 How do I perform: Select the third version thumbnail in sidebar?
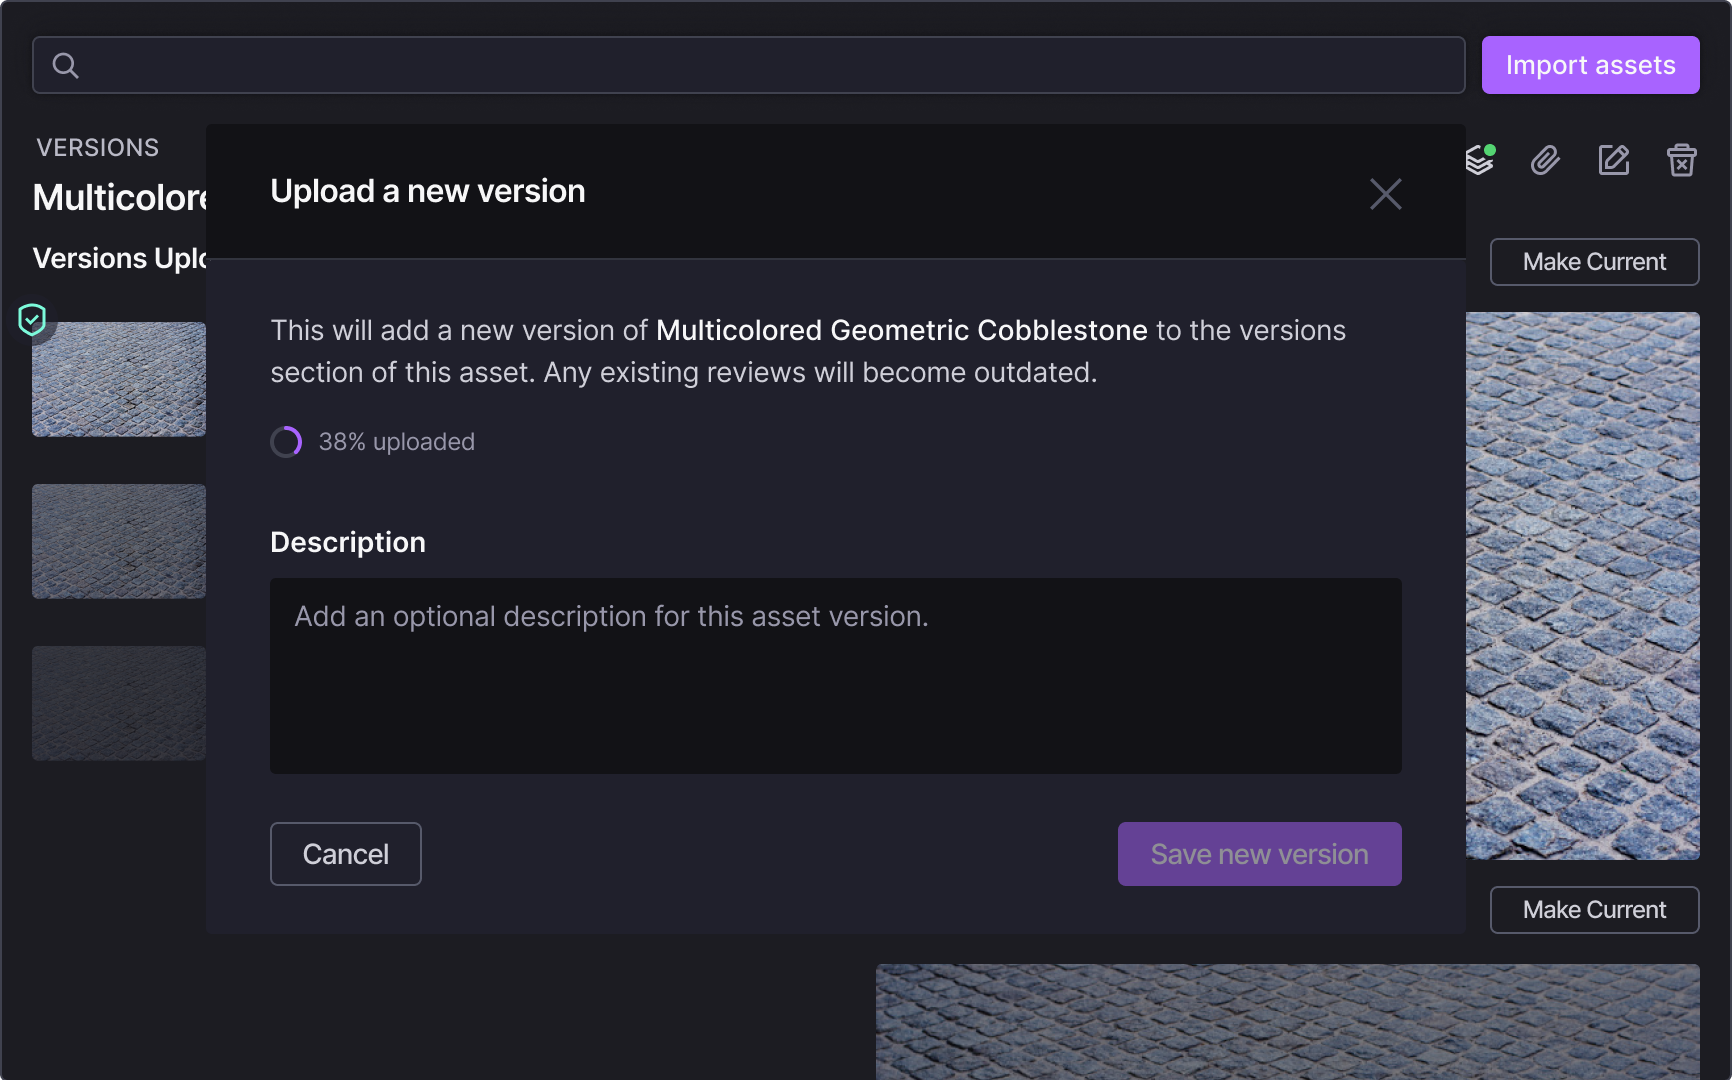pos(118,702)
